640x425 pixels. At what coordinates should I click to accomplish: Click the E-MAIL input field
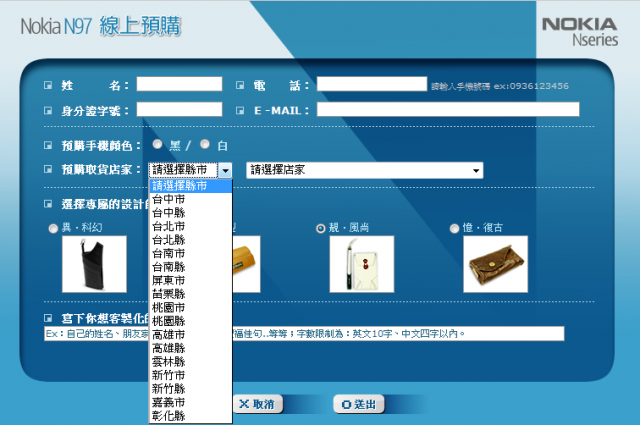coord(448,109)
